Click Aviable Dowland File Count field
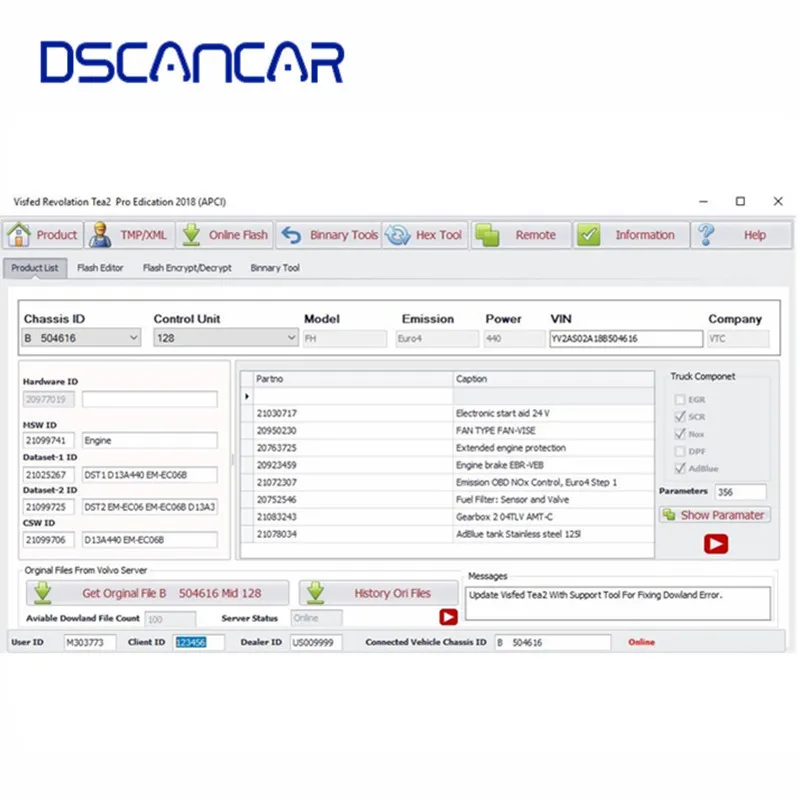This screenshot has width=800, height=800. pos(170,619)
